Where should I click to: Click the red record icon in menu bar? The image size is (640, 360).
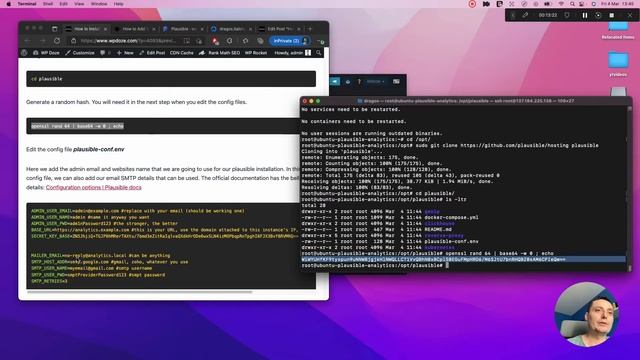(472, 4)
